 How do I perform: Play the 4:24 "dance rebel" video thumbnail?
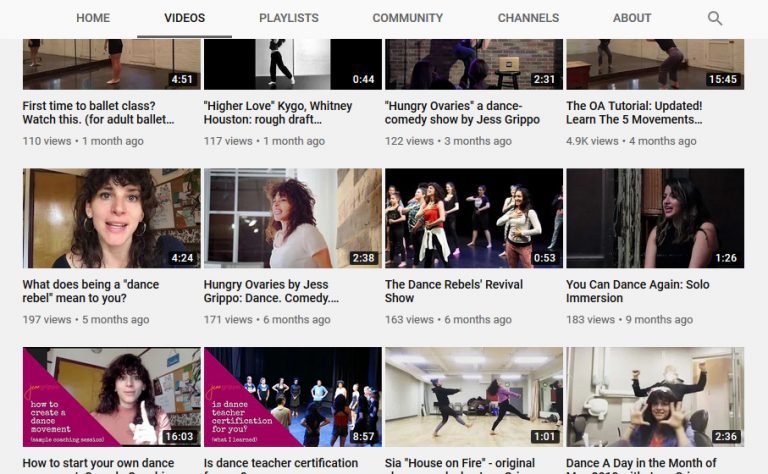(111, 218)
